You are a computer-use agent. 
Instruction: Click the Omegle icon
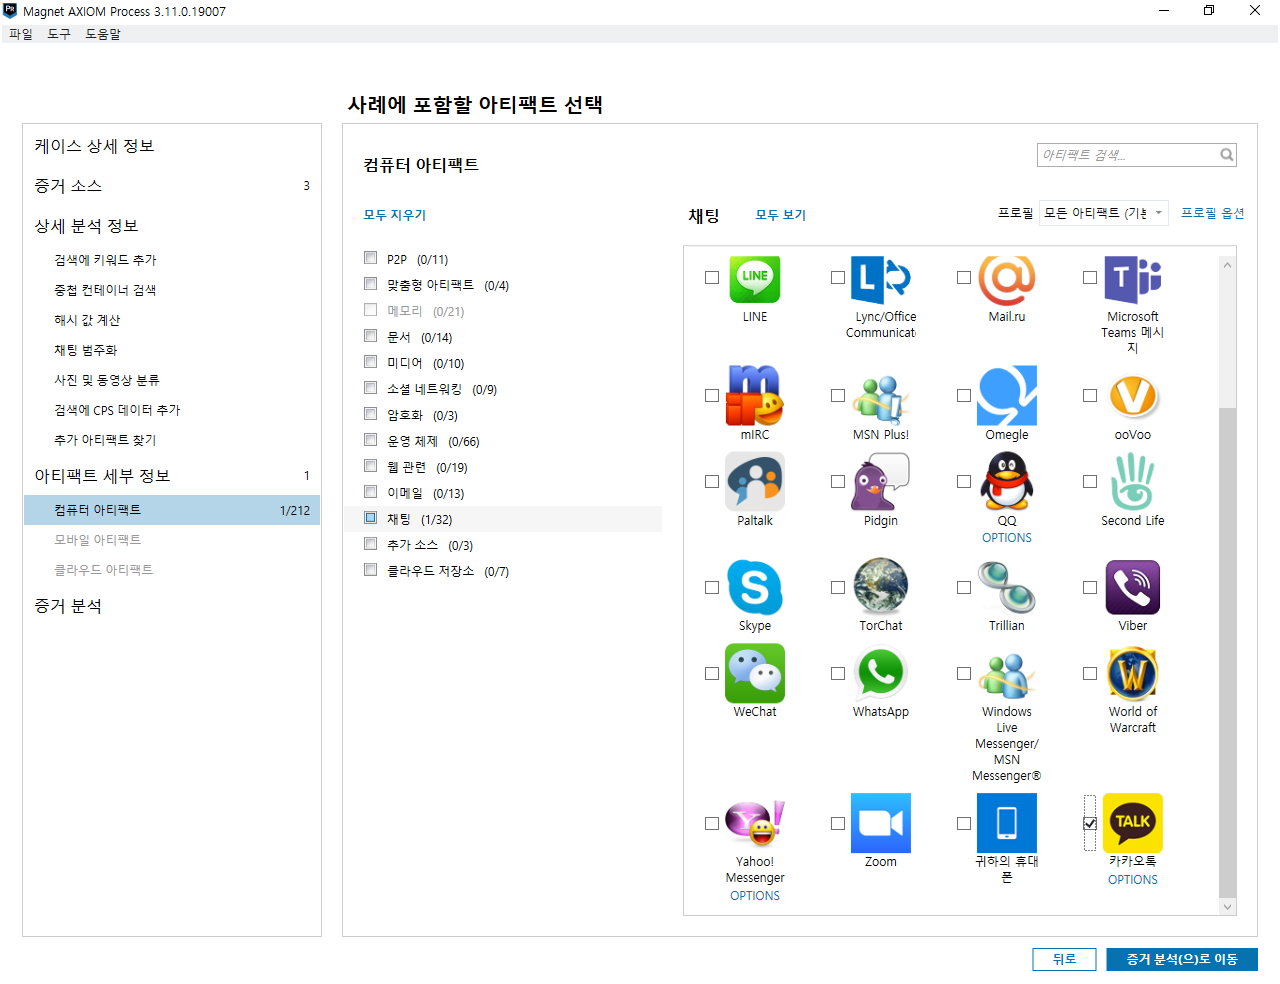click(x=1007, y=395)
